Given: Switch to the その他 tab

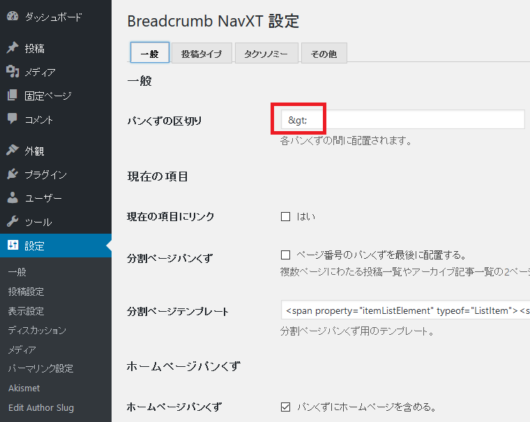Looking at the screenshot, I should 324,53.
